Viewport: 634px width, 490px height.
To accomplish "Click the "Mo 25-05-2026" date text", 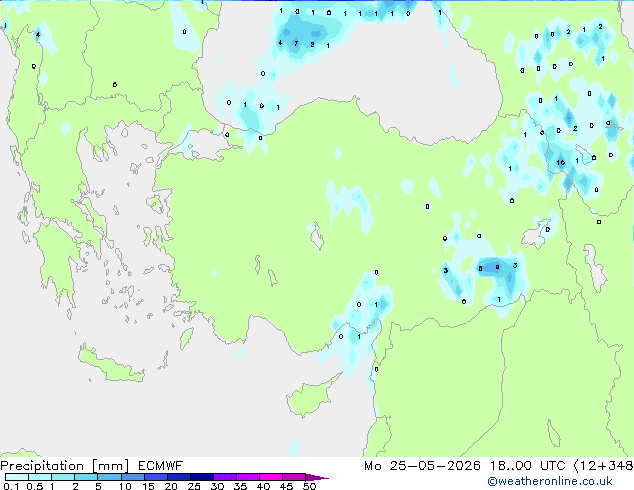I will [422, 466].
